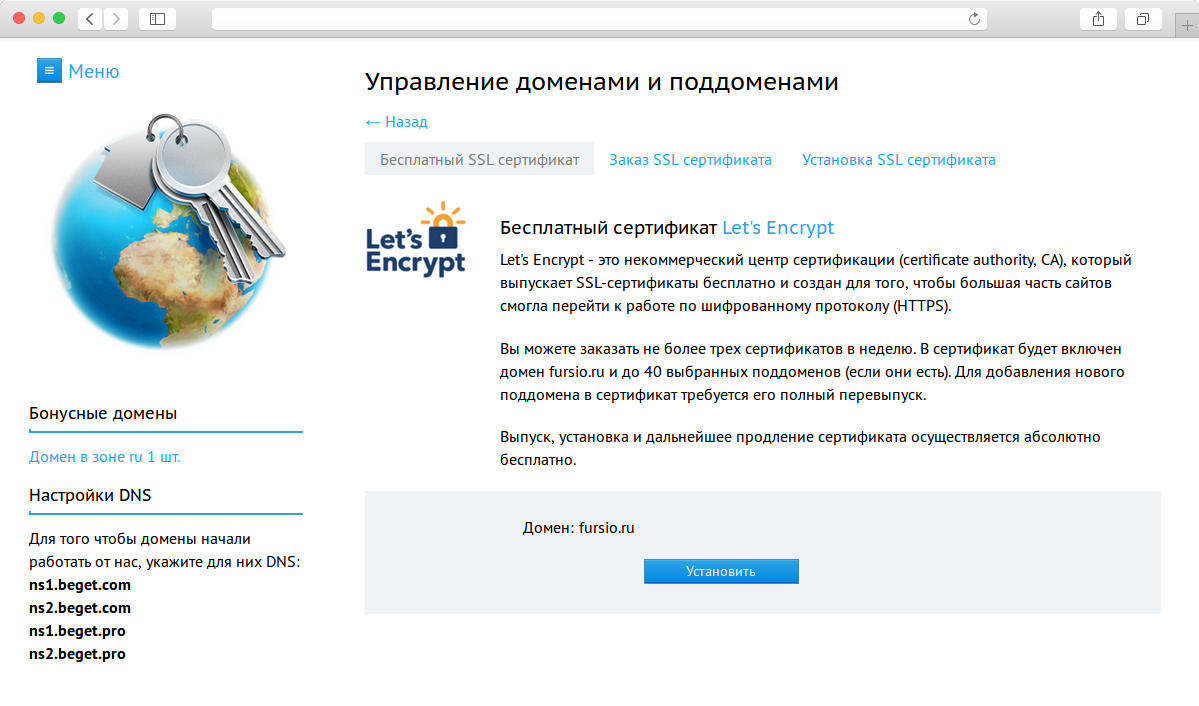
Task: Click the globe with keys illustration
Action: pyautogui.click(x=168, y=232)
